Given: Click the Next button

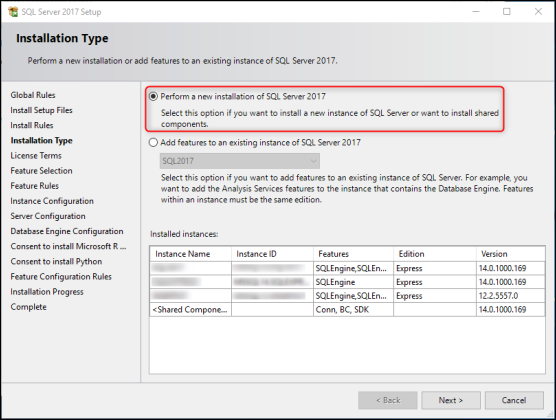Looking at the screenshot, I should (451, 400).
